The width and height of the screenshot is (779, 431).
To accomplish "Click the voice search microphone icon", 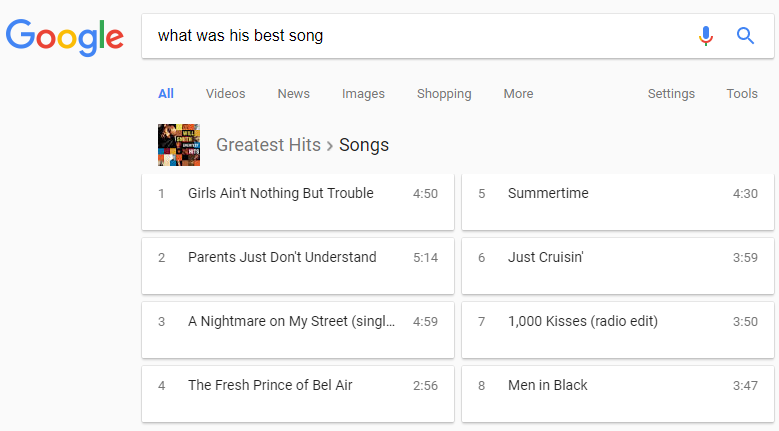I will tap(705, 36).
